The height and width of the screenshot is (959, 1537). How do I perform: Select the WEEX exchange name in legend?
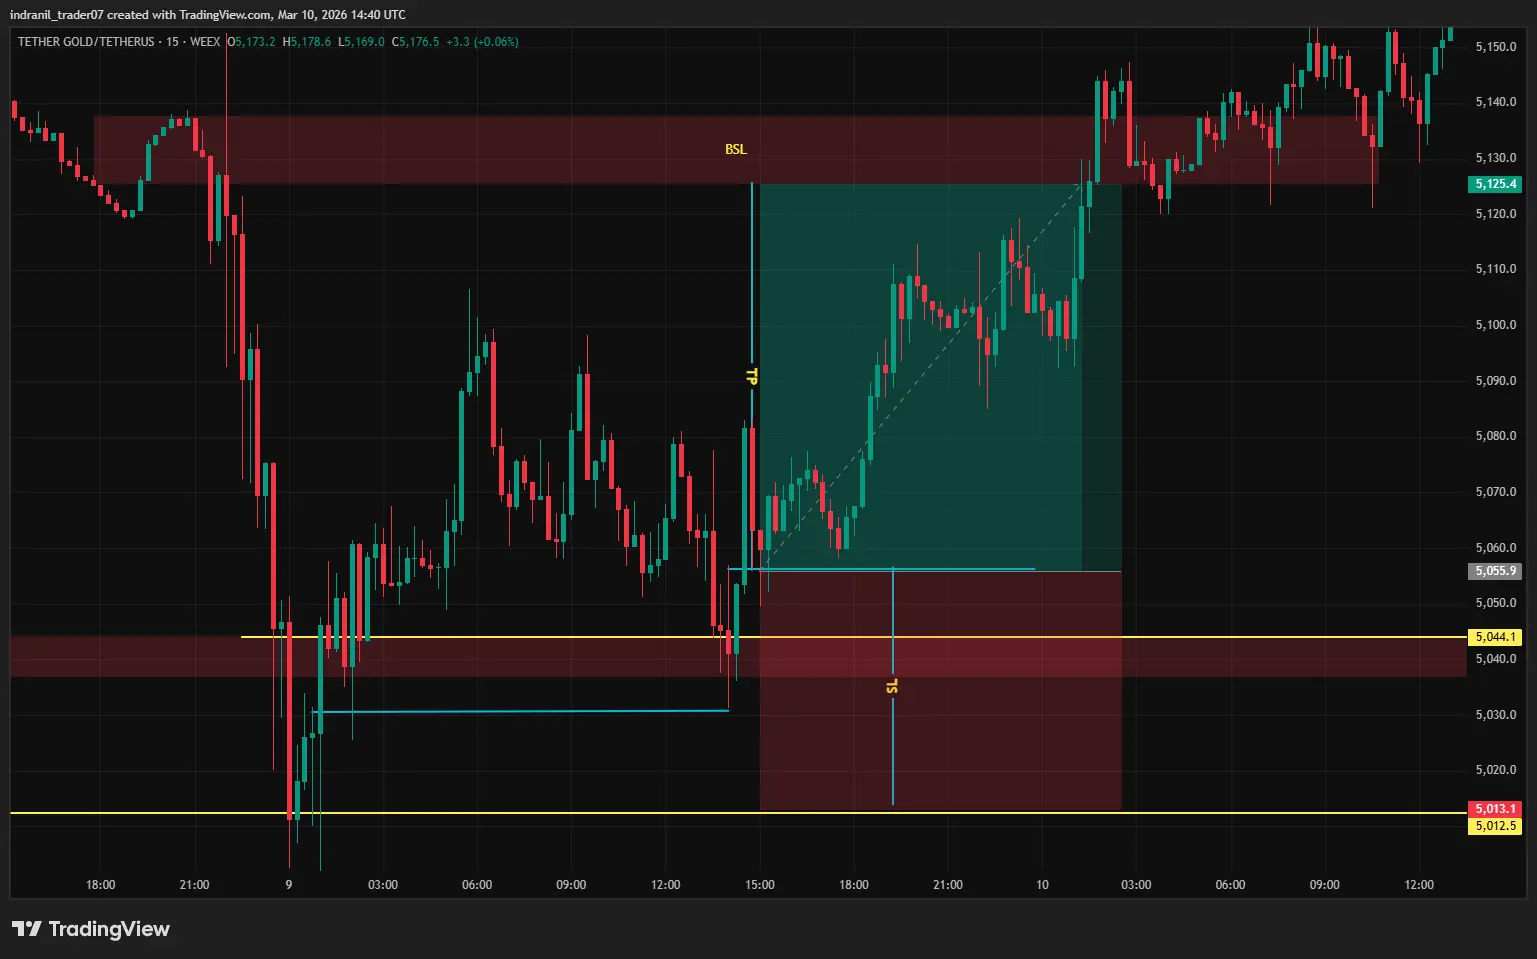point(205,42)
